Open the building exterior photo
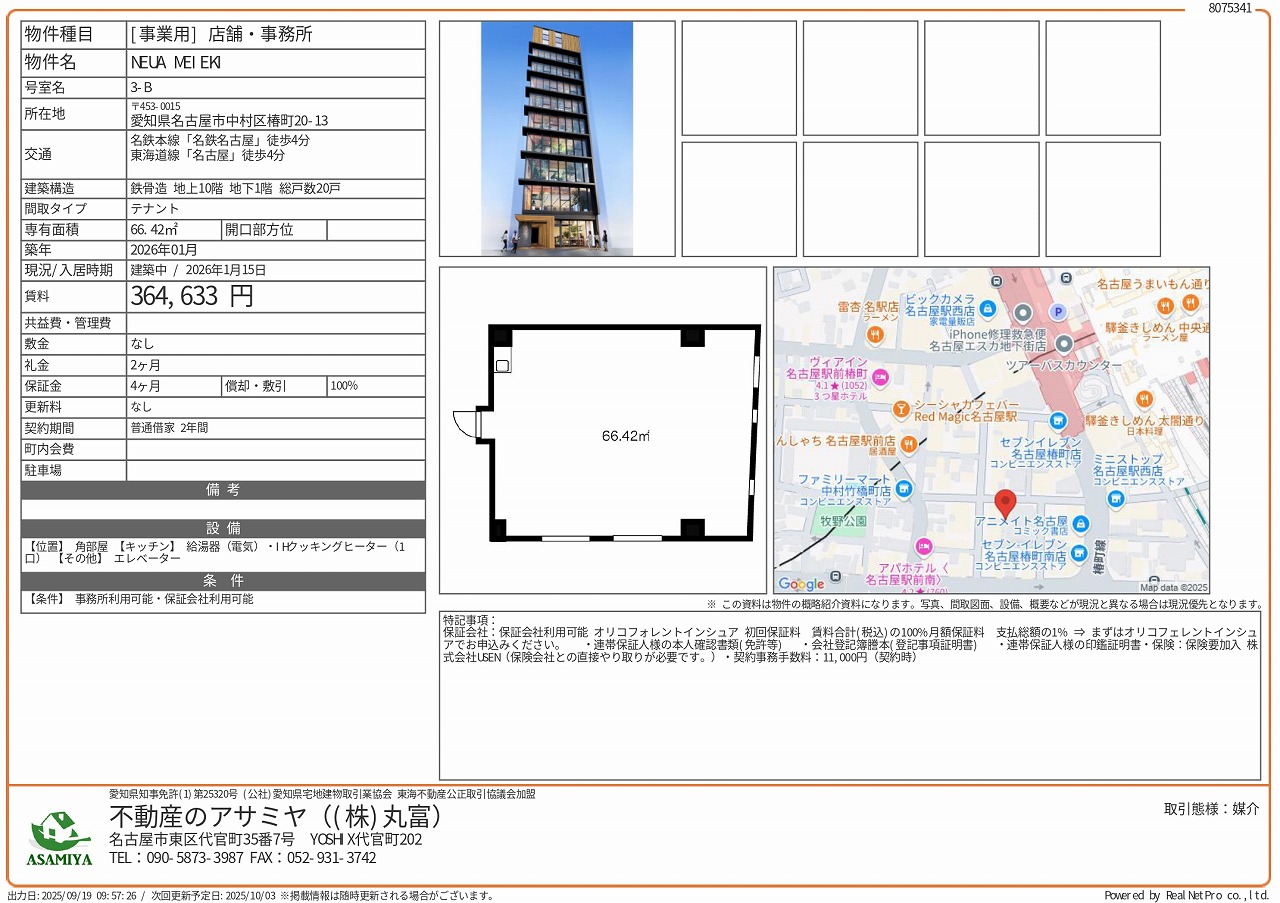This screenshot has width=1280, height=903. click(557, 138)
